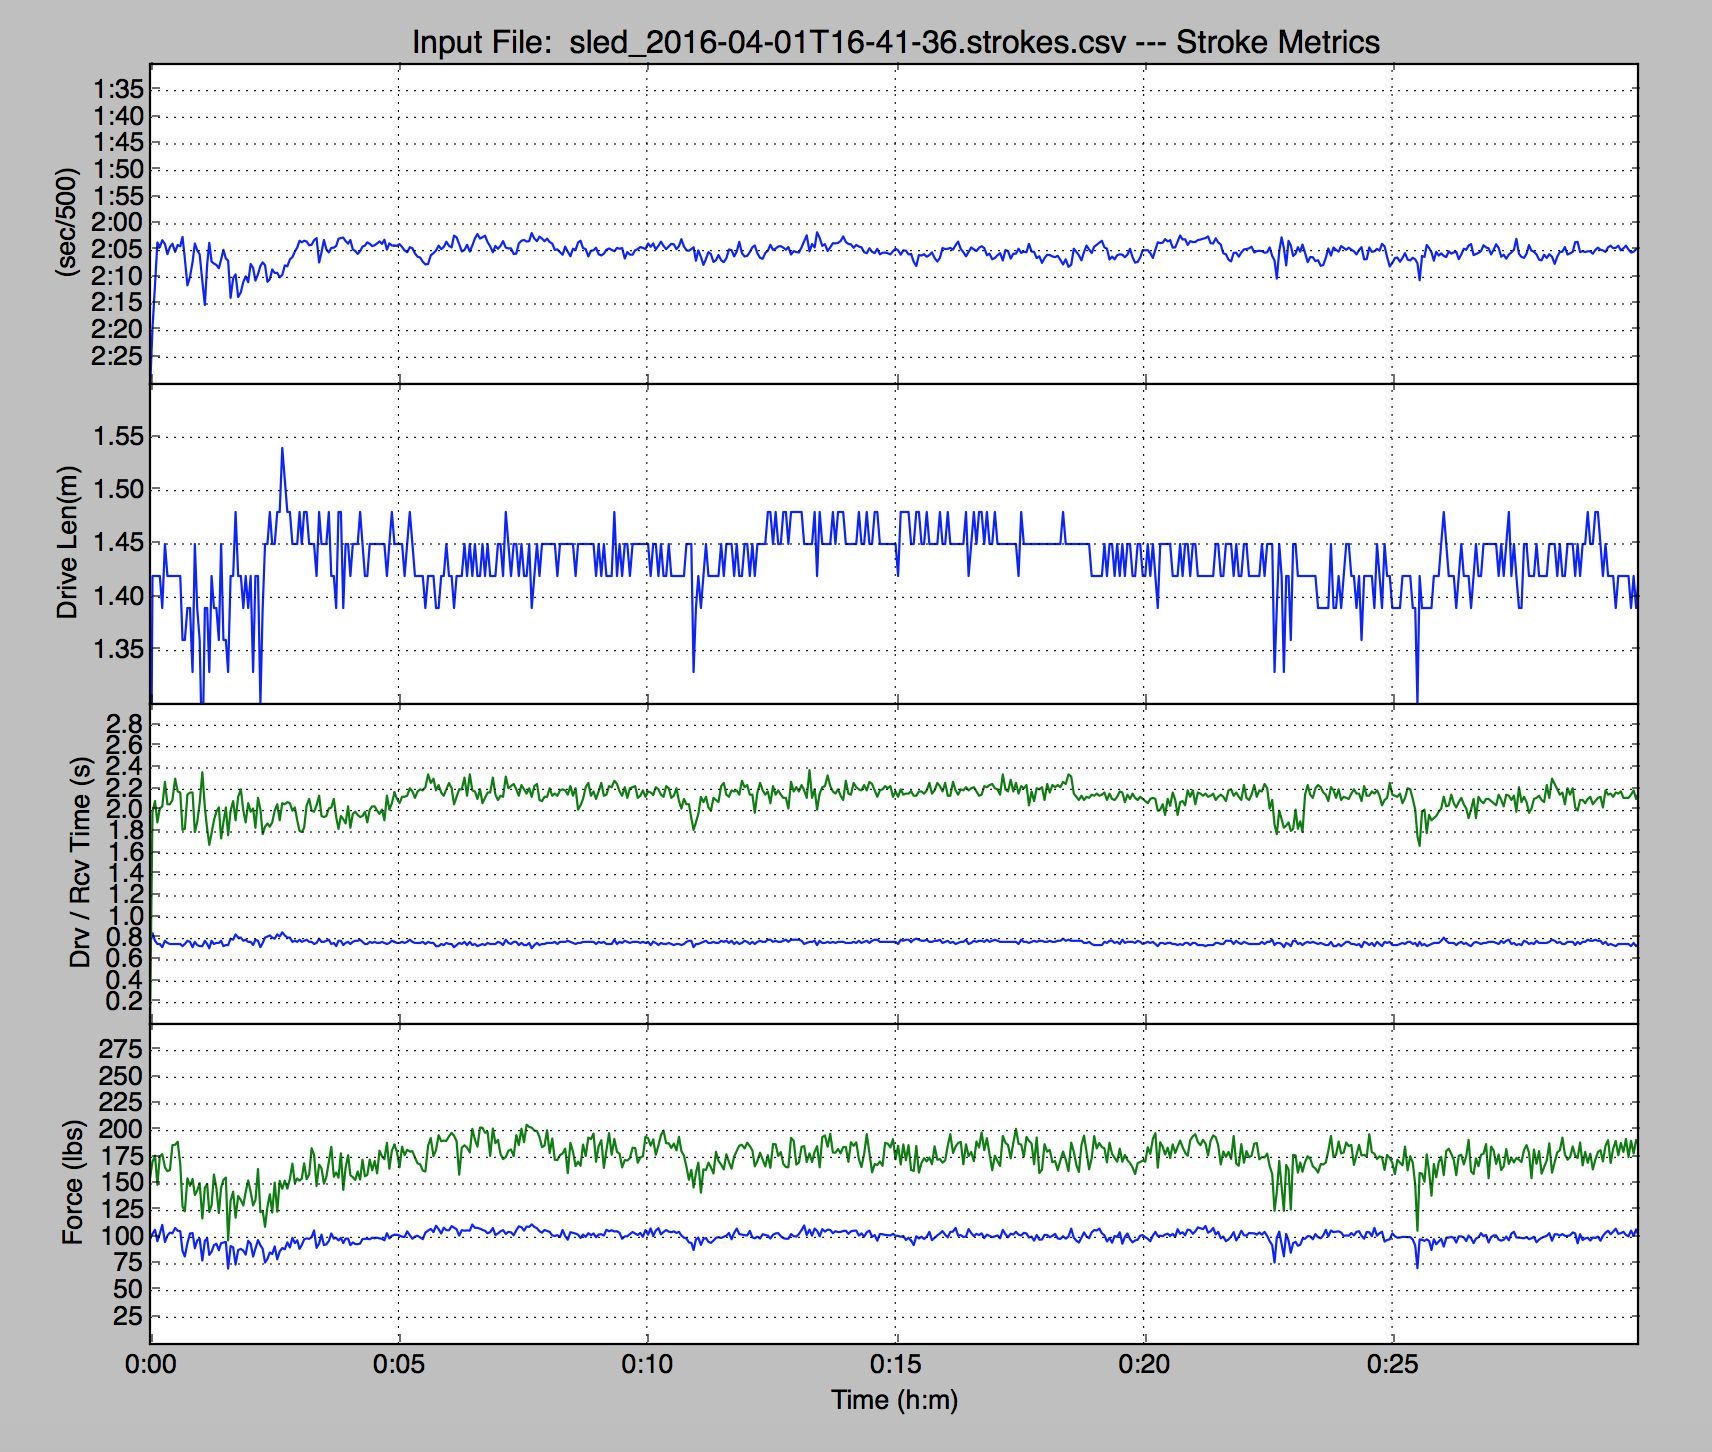Click the 1:35 pace tick label
This screenshot has width=1712, height=1452.
tap(118, 90)
